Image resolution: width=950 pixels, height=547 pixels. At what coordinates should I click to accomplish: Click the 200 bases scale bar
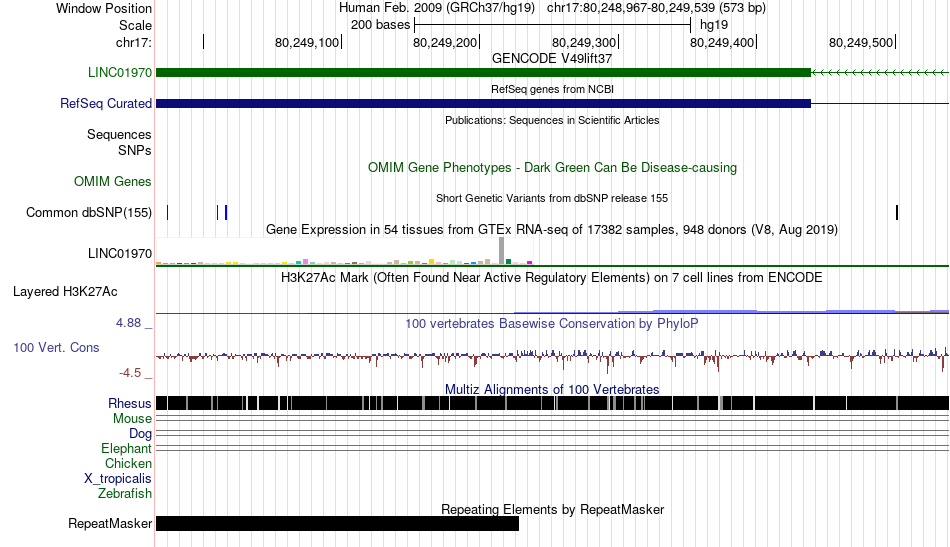pos(552,25)
